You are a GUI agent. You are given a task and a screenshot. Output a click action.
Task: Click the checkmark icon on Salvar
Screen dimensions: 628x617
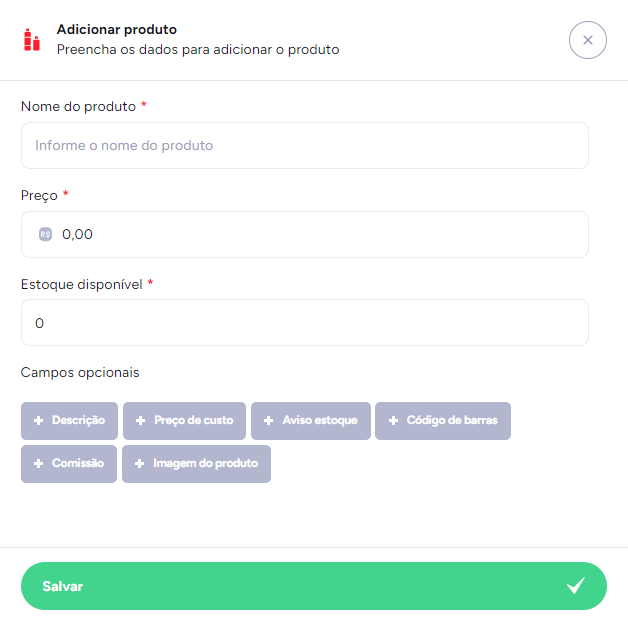click(x=575, y=586)
